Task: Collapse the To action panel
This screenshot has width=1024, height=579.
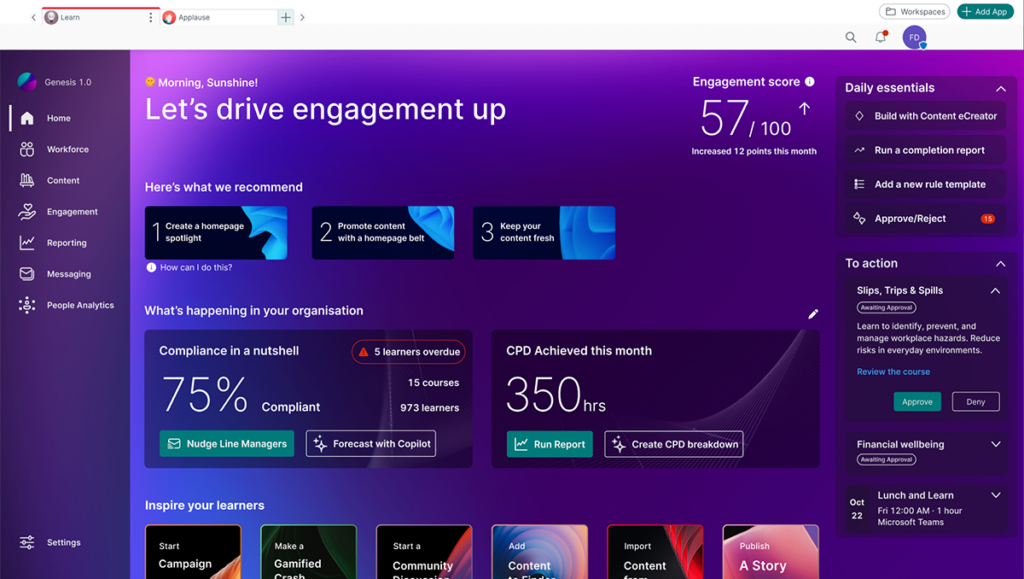Action: click(1000, 264)
